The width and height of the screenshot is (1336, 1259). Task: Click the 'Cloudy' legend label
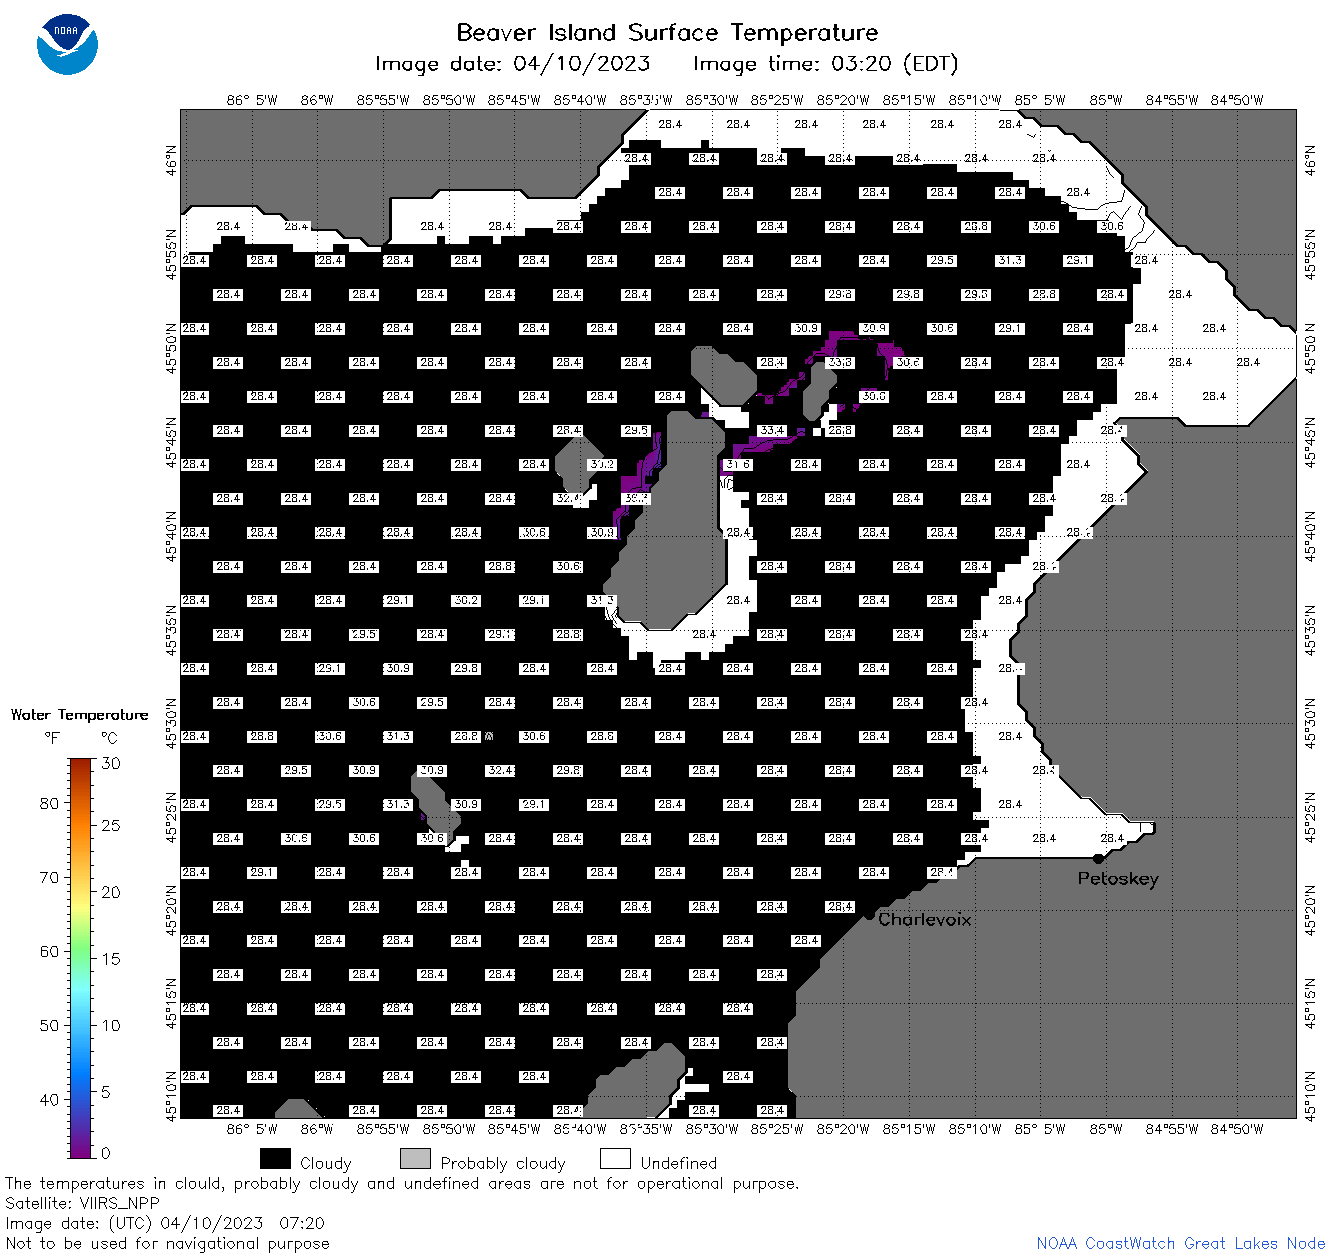click(x=325, y=1163)
